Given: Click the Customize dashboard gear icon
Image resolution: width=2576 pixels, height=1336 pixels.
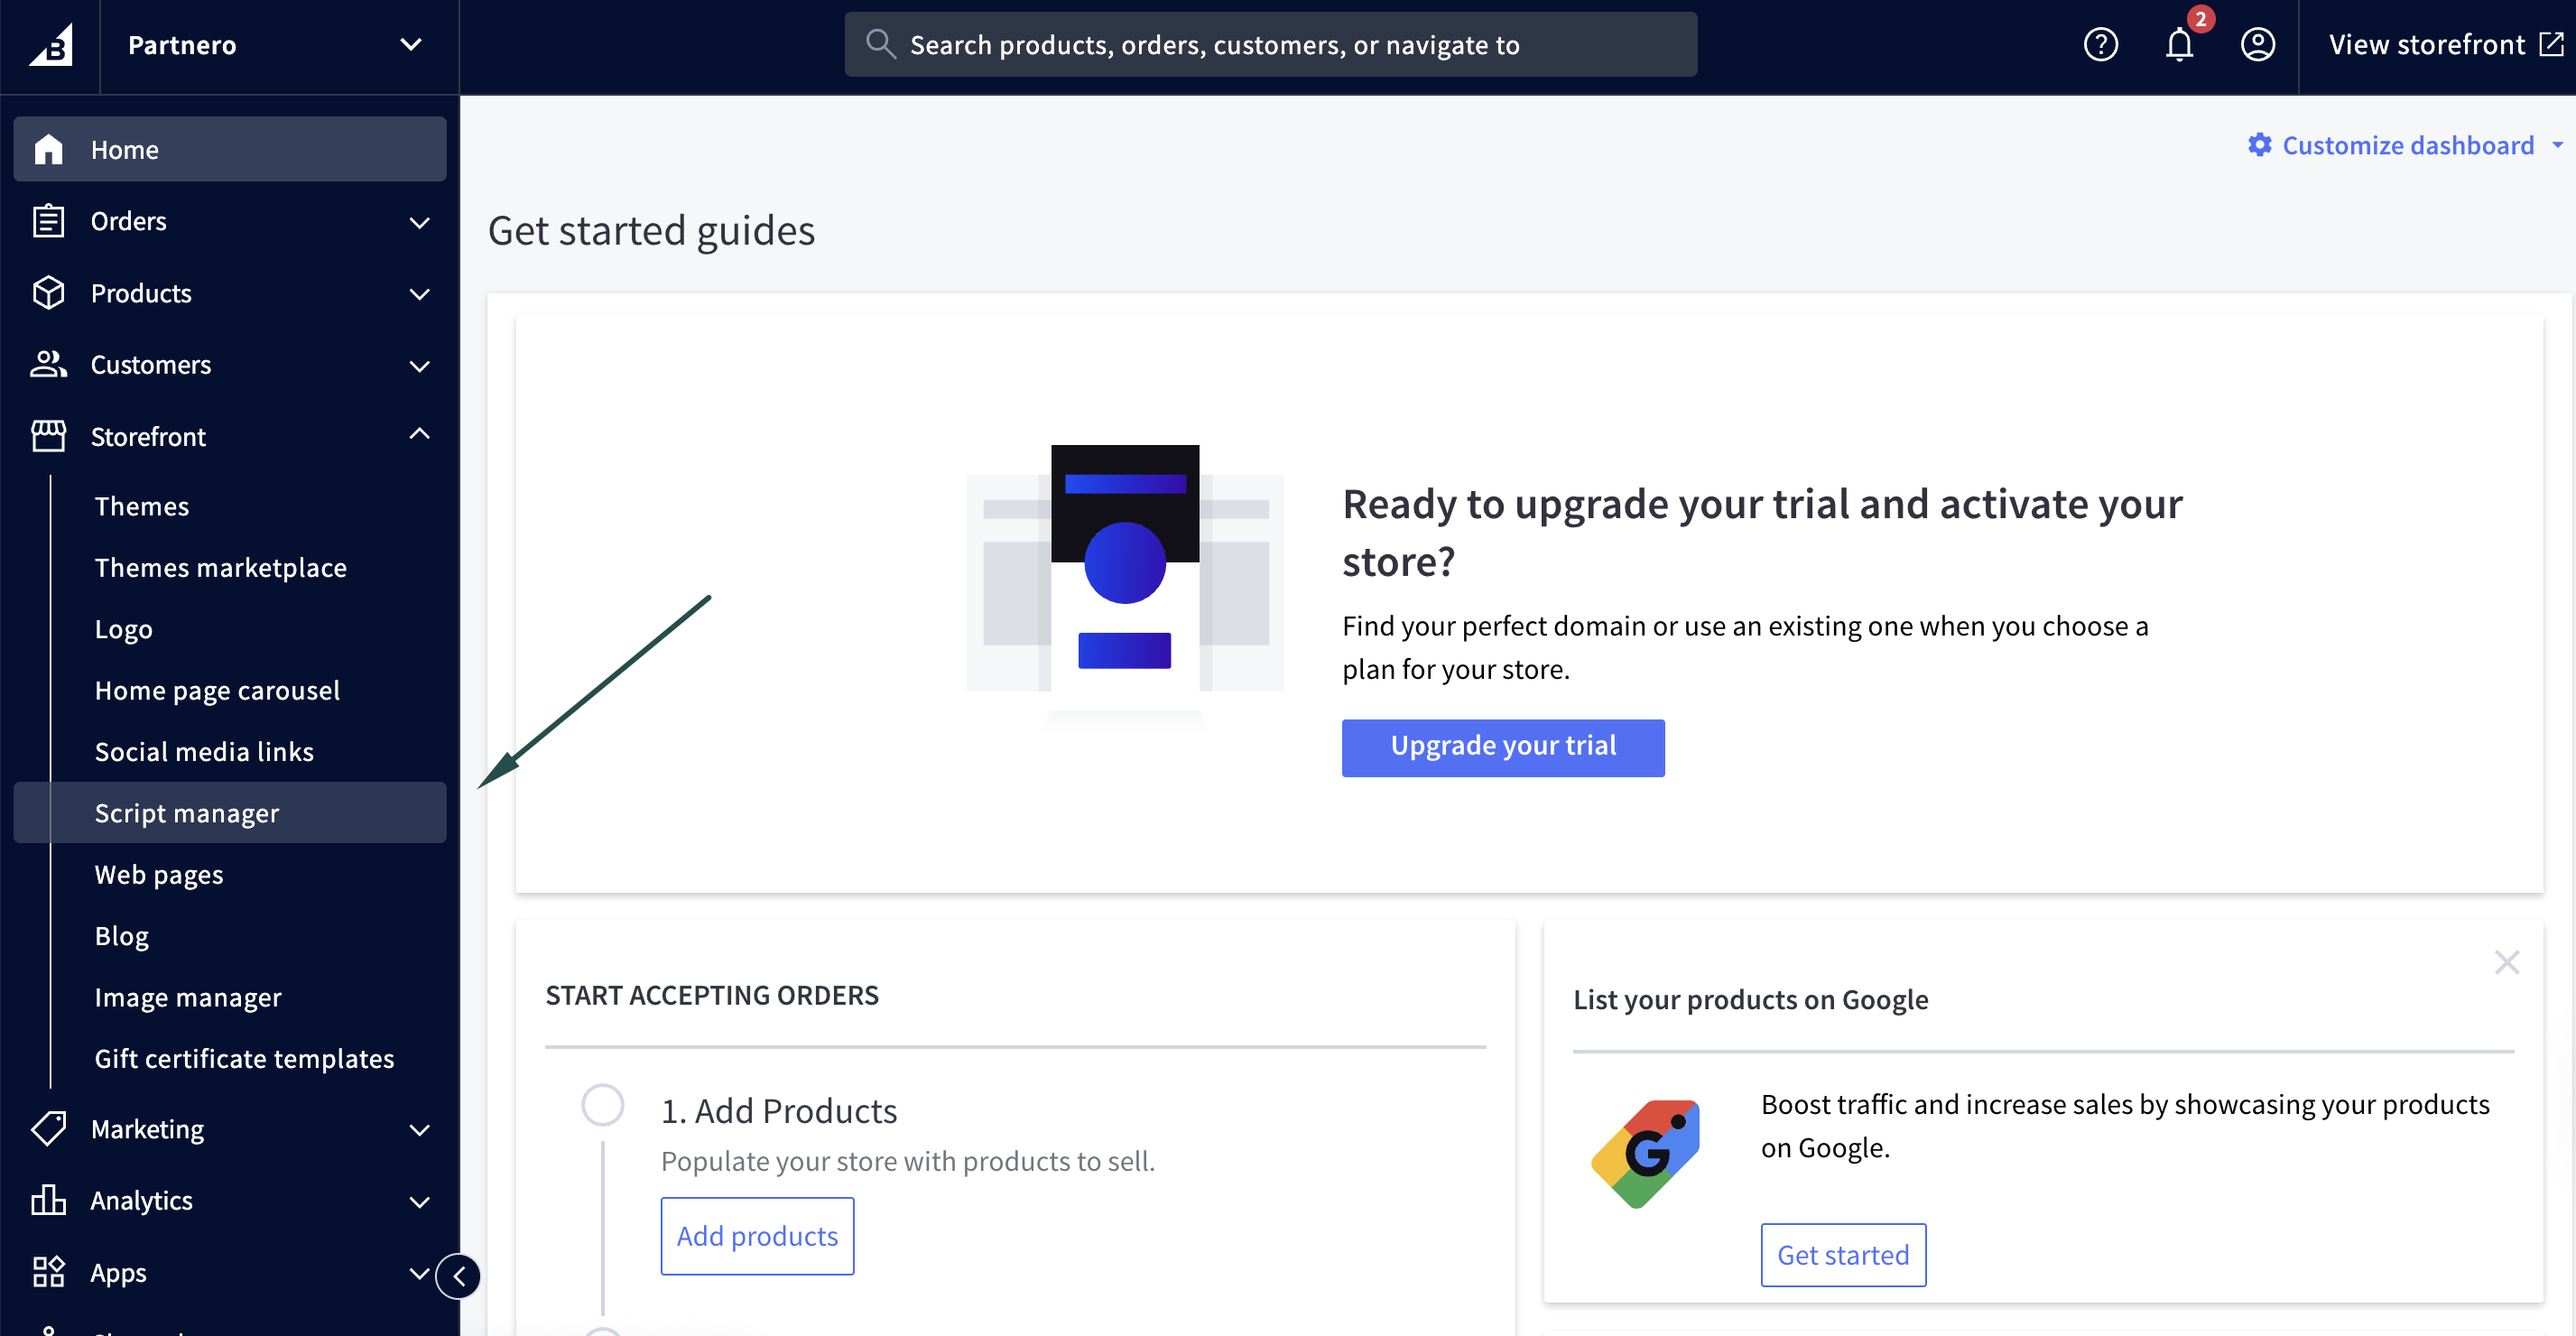Looking at the screenshot, I should point(2259,145).
